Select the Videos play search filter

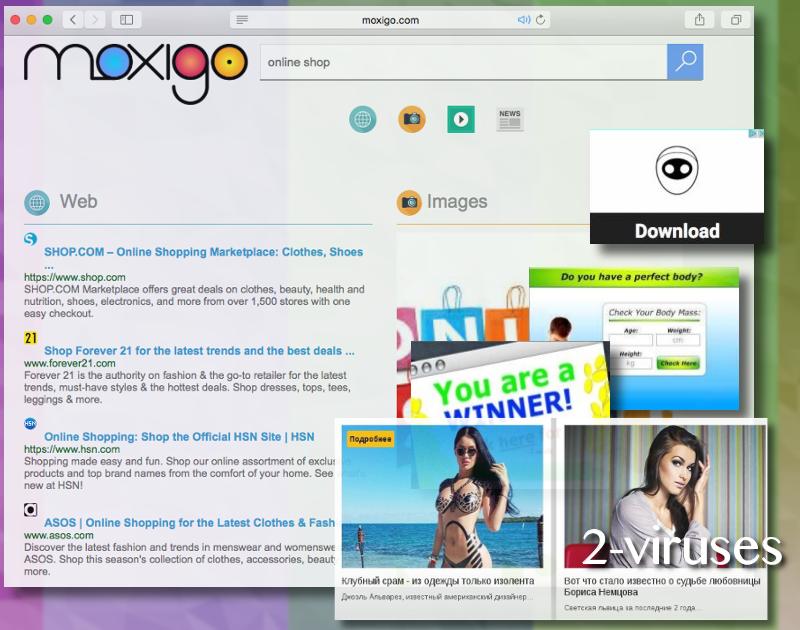pyautogui.click(x=461, y=119)
